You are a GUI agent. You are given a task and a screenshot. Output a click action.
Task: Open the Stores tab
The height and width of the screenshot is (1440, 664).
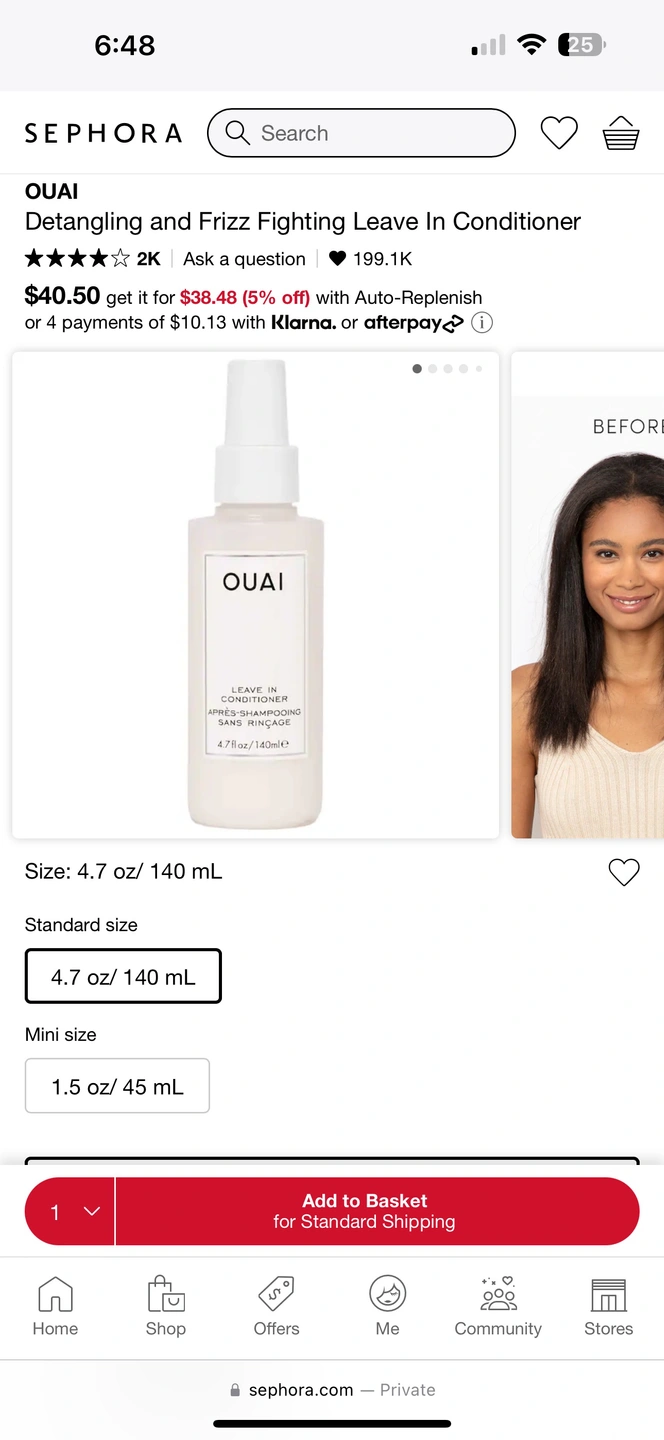(609, 1307)
